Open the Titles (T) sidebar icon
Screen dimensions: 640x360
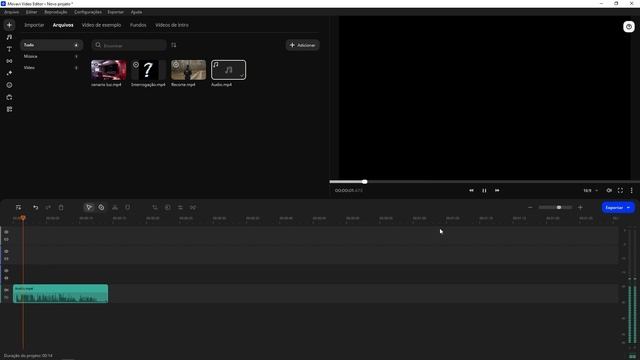(x=9, y=49)
